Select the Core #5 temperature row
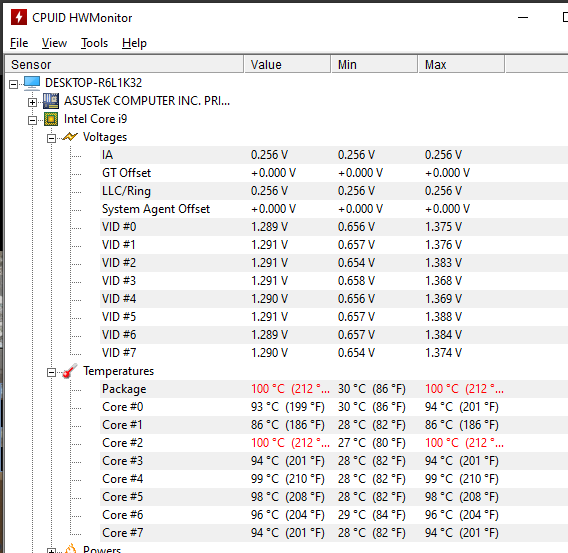568x553 pixels. (333, 497)
